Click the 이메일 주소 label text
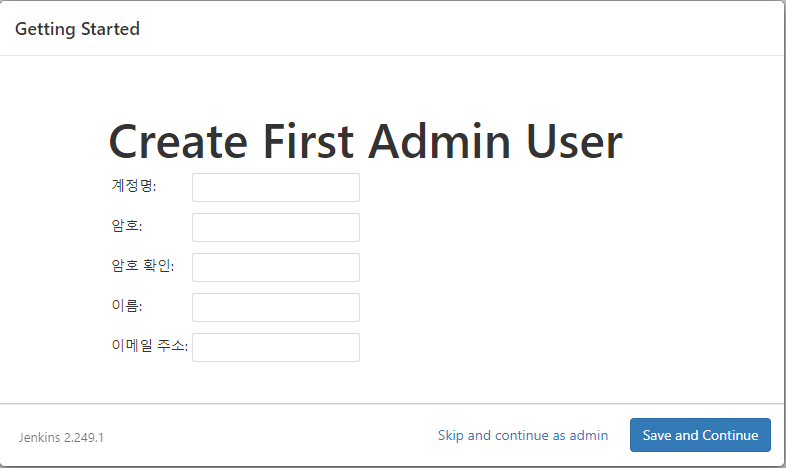 pyautogui.click(x=149, y=346)
